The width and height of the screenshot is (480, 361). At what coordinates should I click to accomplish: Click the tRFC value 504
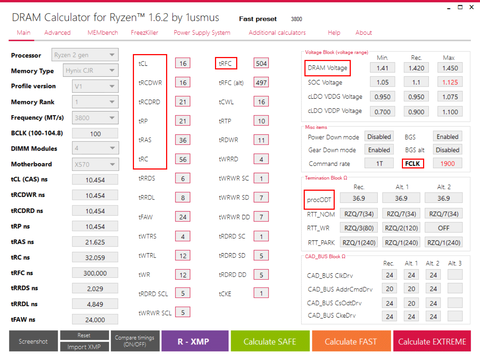click(261, 63)
